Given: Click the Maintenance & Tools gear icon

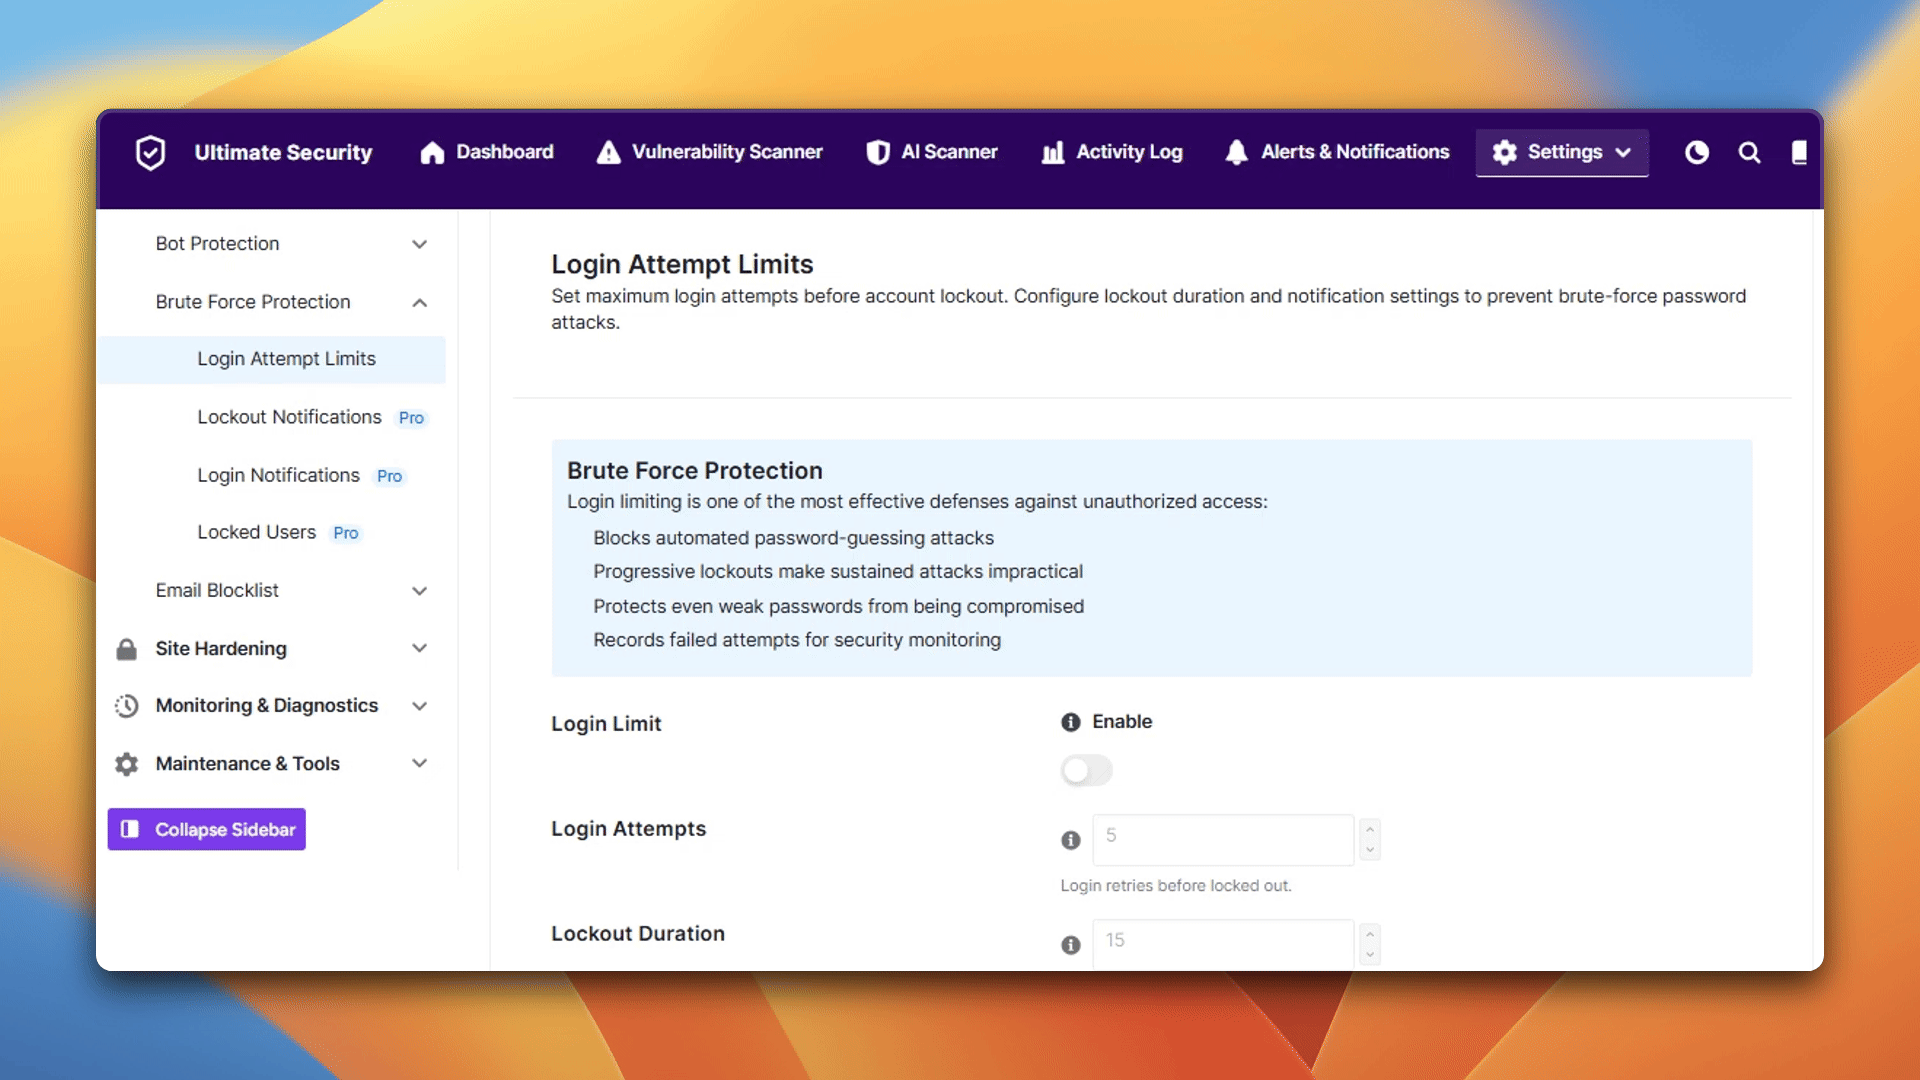Looking at the screenshot, I should point(126,764).
